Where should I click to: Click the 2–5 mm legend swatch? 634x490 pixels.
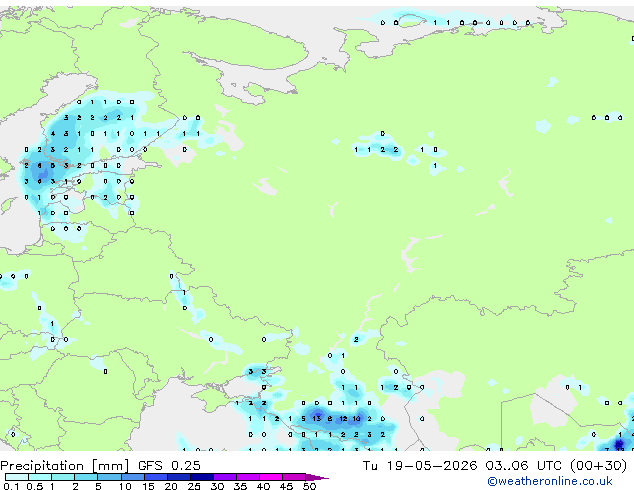(x=86, y=477)
